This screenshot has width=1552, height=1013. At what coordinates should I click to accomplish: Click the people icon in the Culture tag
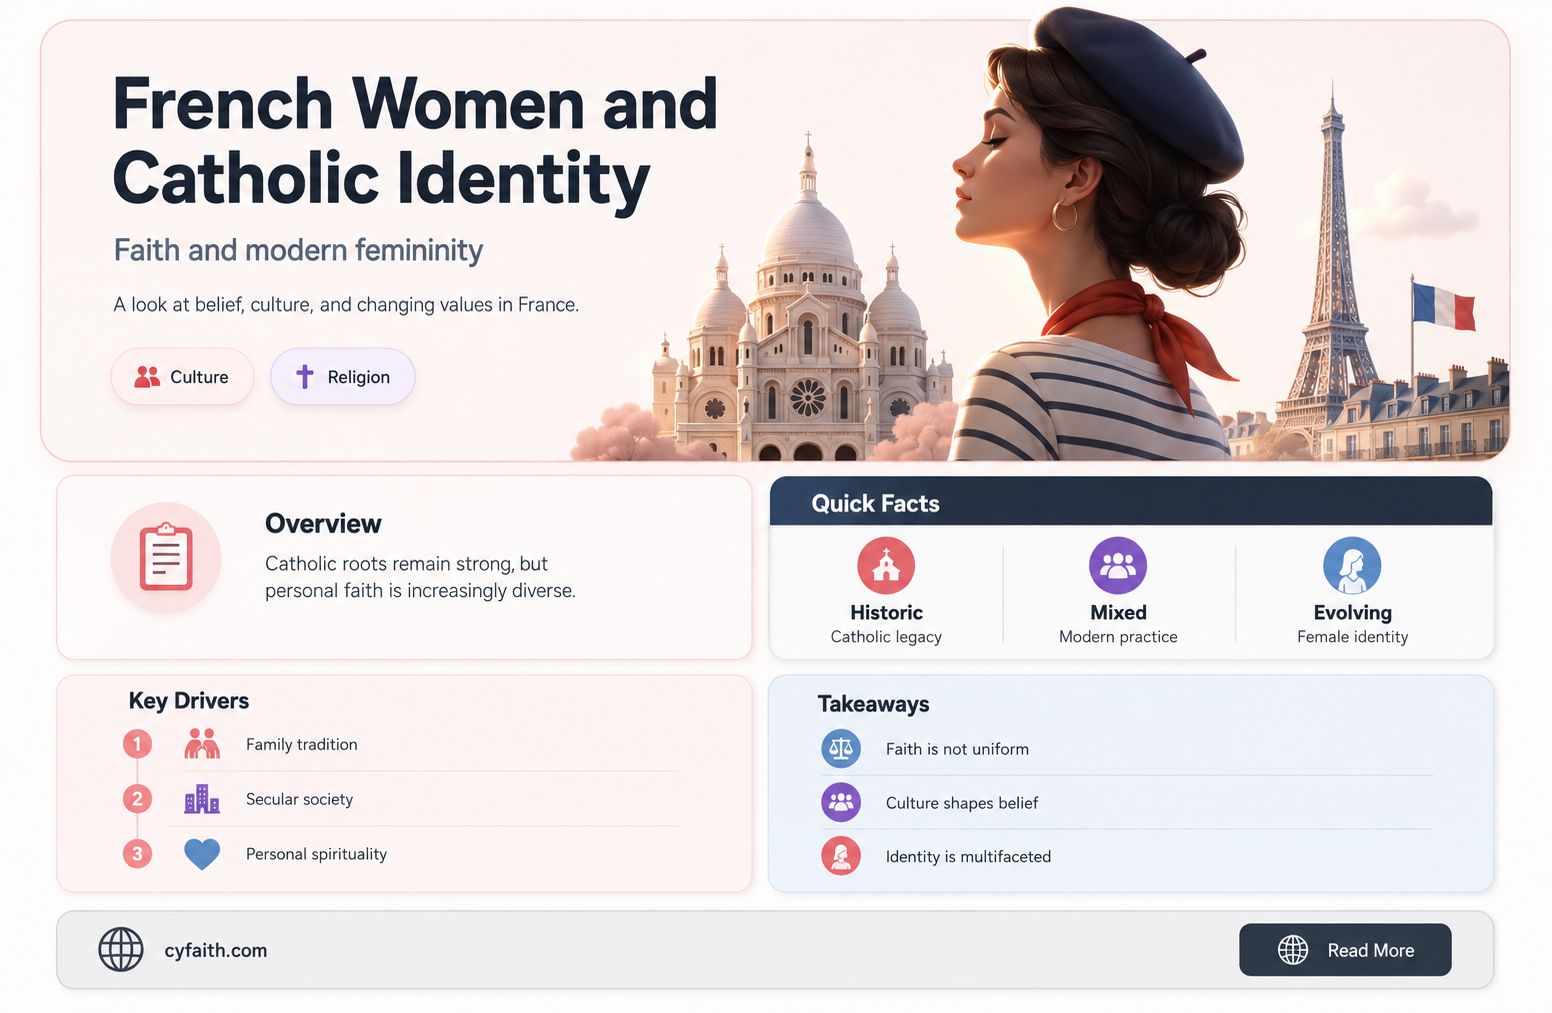click(x=147, y=377)
